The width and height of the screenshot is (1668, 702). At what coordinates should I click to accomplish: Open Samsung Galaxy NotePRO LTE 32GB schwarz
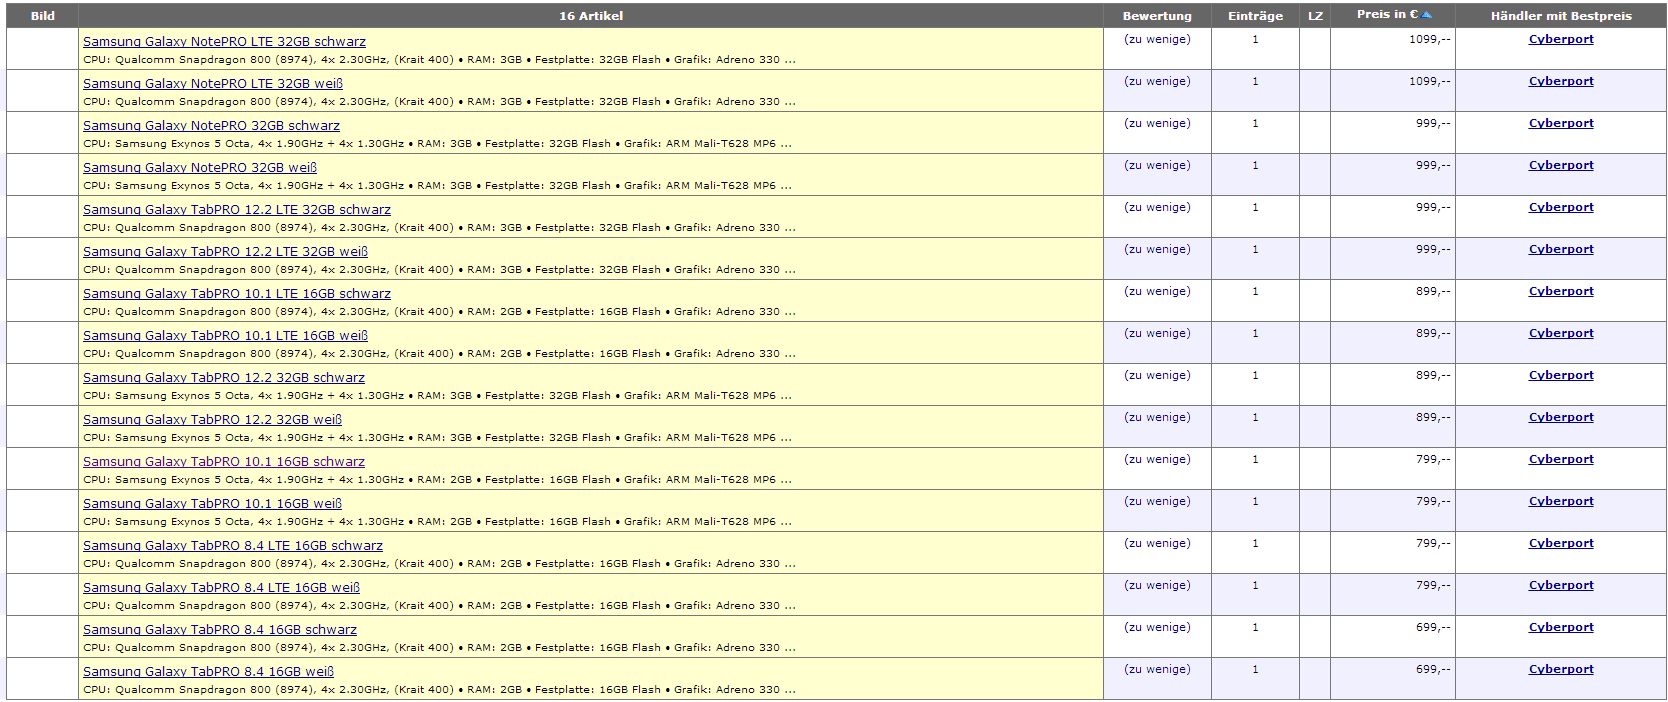pos(224,42)
